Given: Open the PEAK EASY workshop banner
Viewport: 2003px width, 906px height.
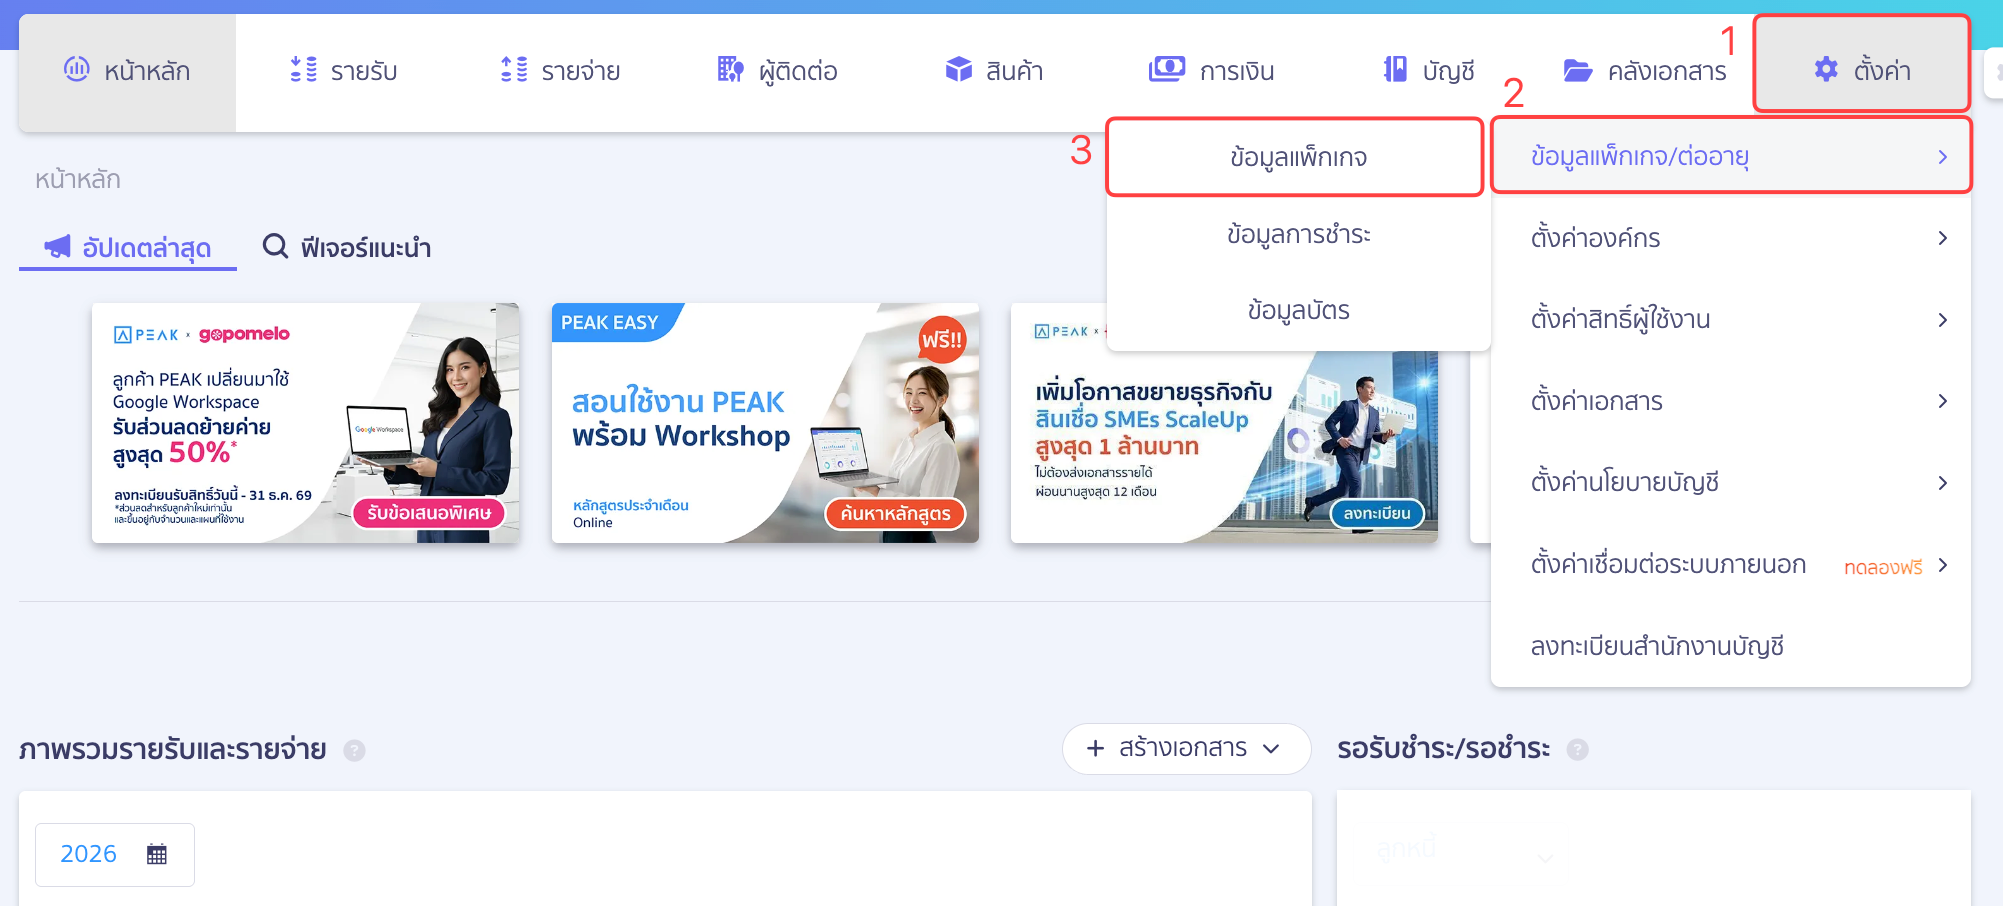Looking at the screenshot, I should (765, 423).
